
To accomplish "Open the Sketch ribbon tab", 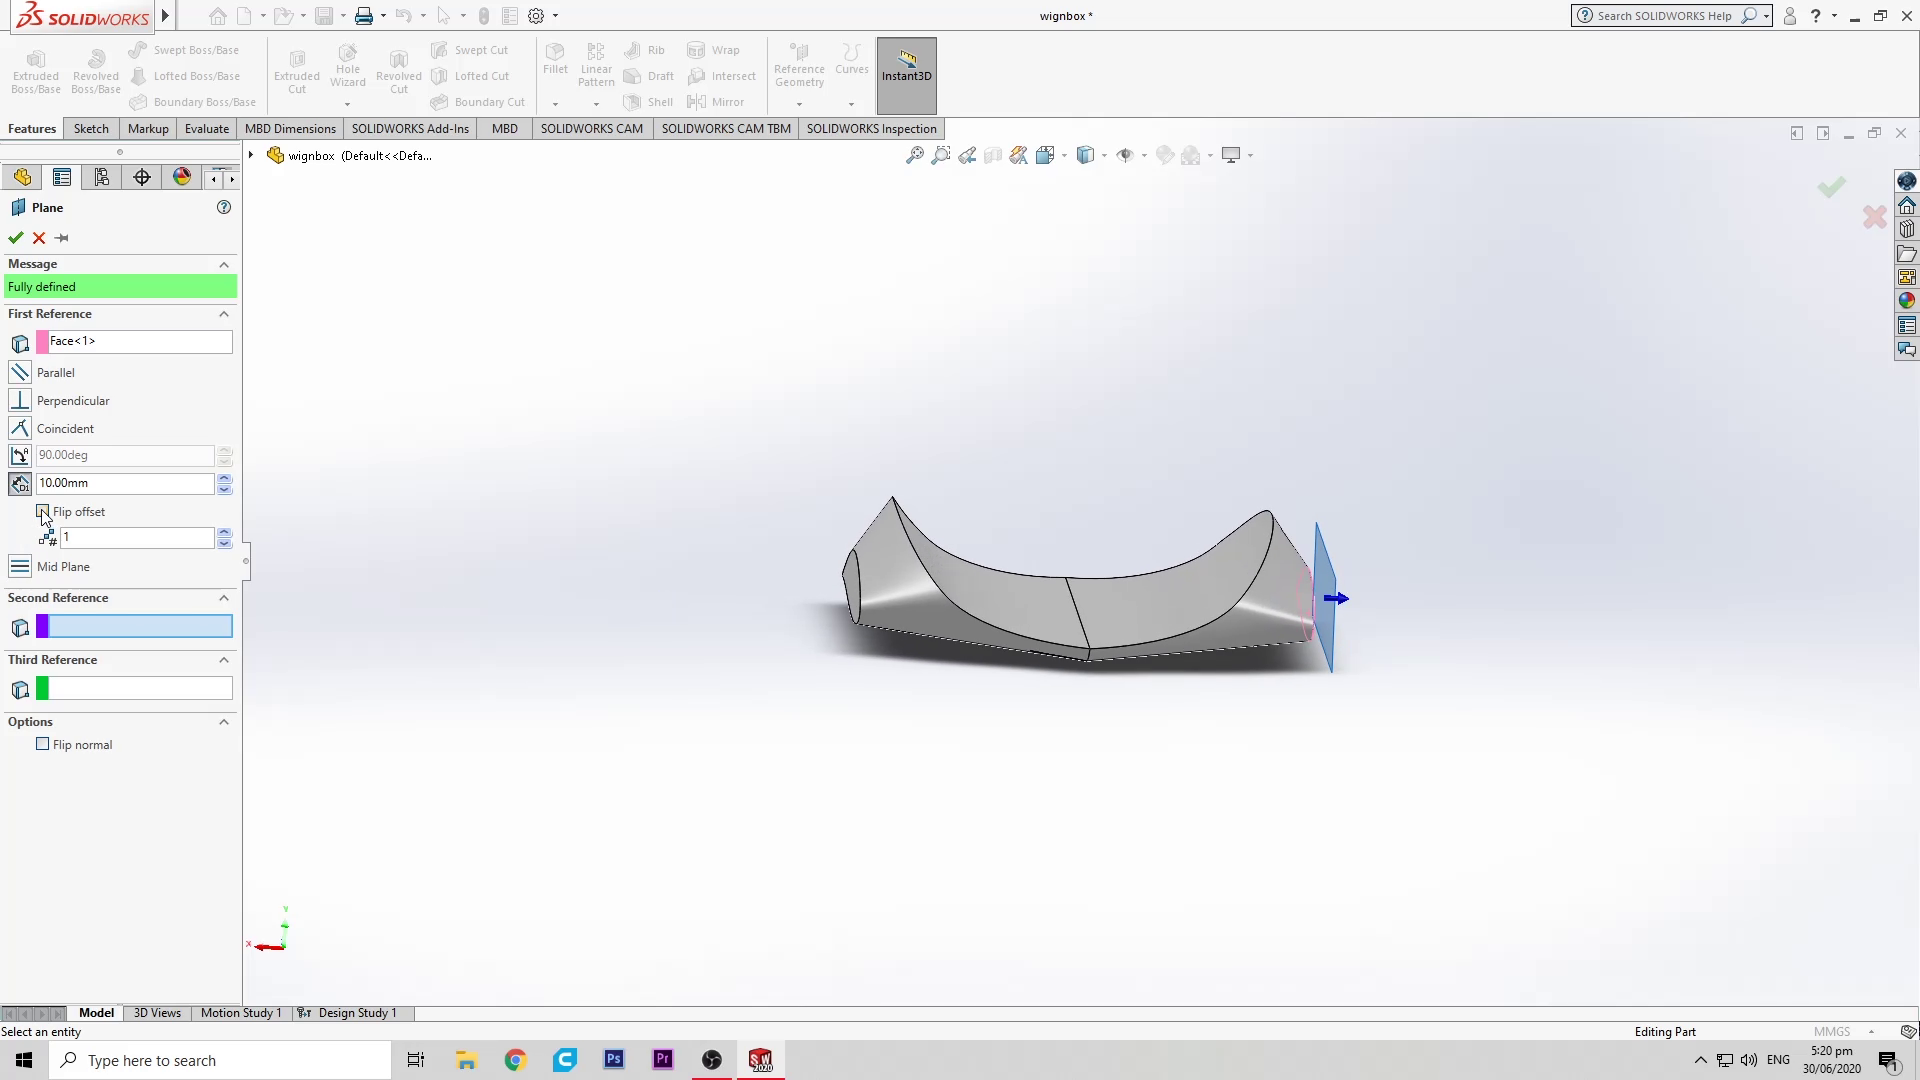I will (91, 128).
